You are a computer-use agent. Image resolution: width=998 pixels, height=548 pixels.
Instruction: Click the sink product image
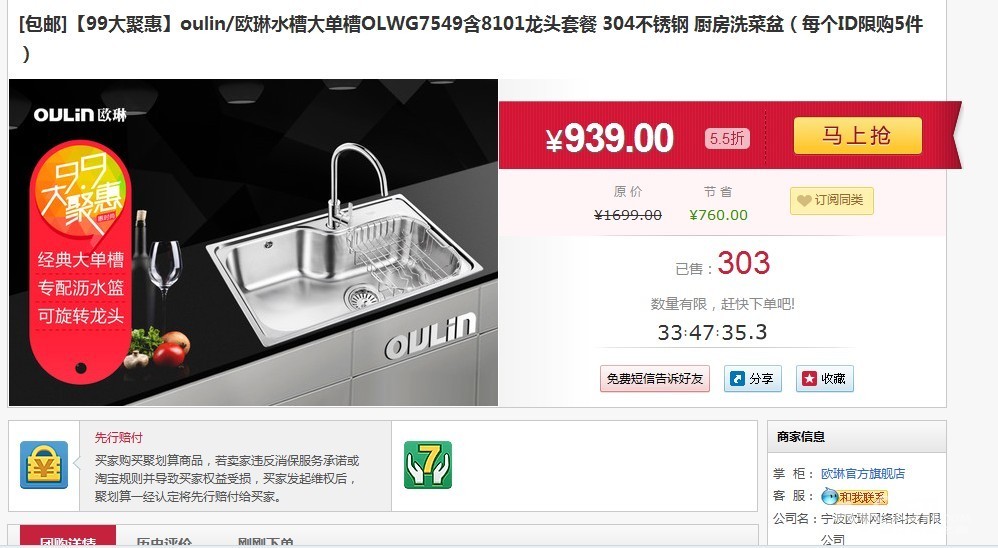click(x=253, y=242)
